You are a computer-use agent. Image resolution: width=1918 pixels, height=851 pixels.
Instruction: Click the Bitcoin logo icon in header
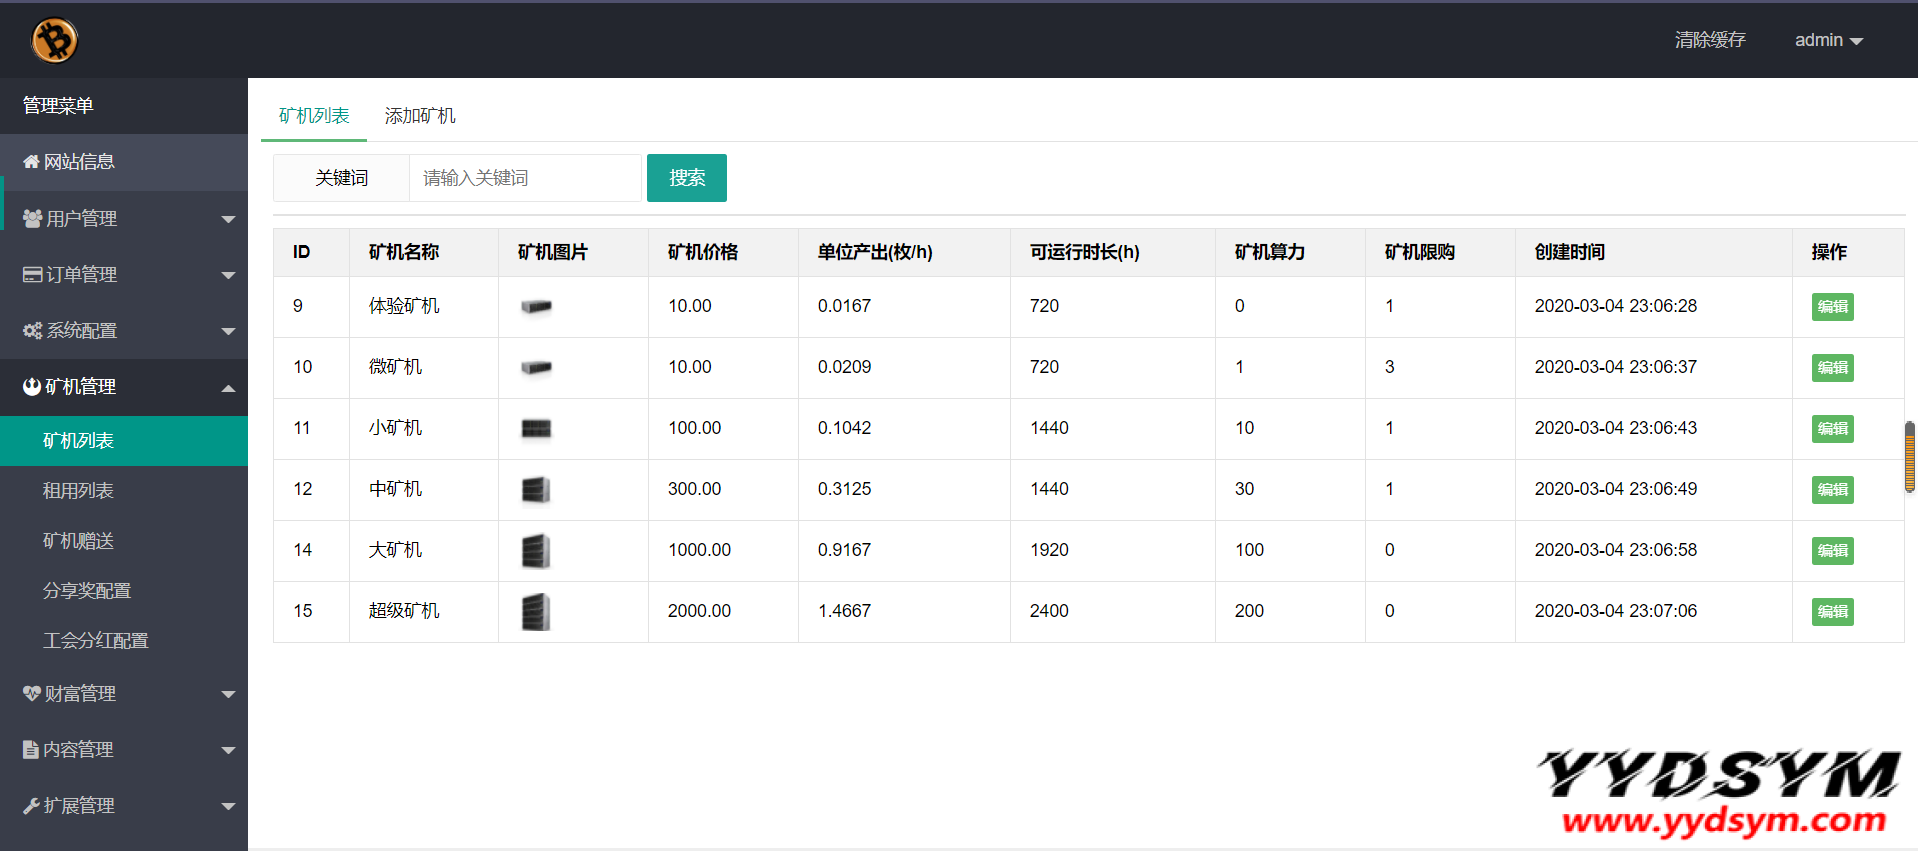pyautogui.click(x=54, y=41)
